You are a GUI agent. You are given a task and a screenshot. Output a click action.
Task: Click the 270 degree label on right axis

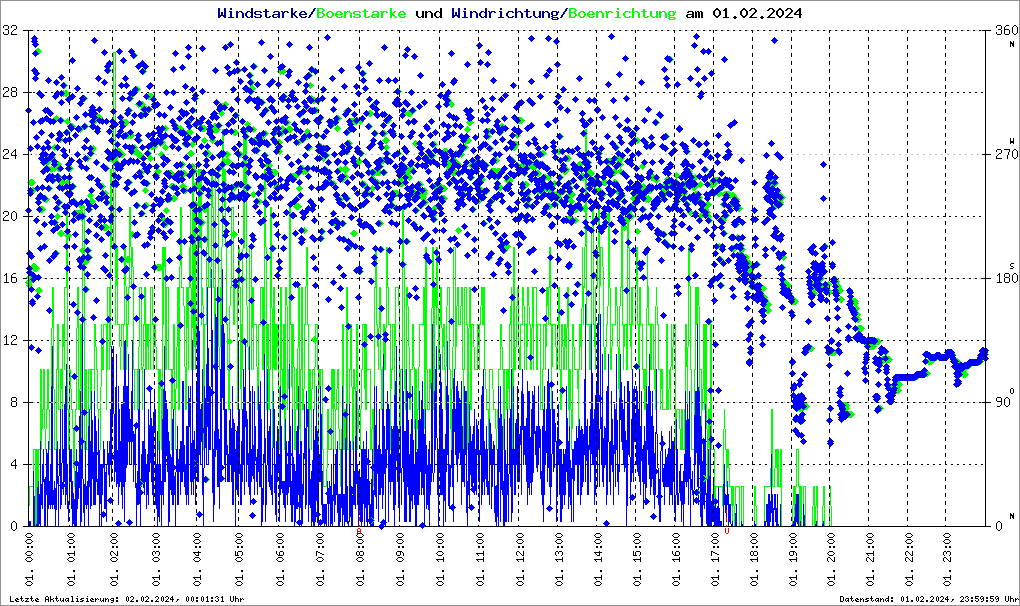[x=1001, y=155]
